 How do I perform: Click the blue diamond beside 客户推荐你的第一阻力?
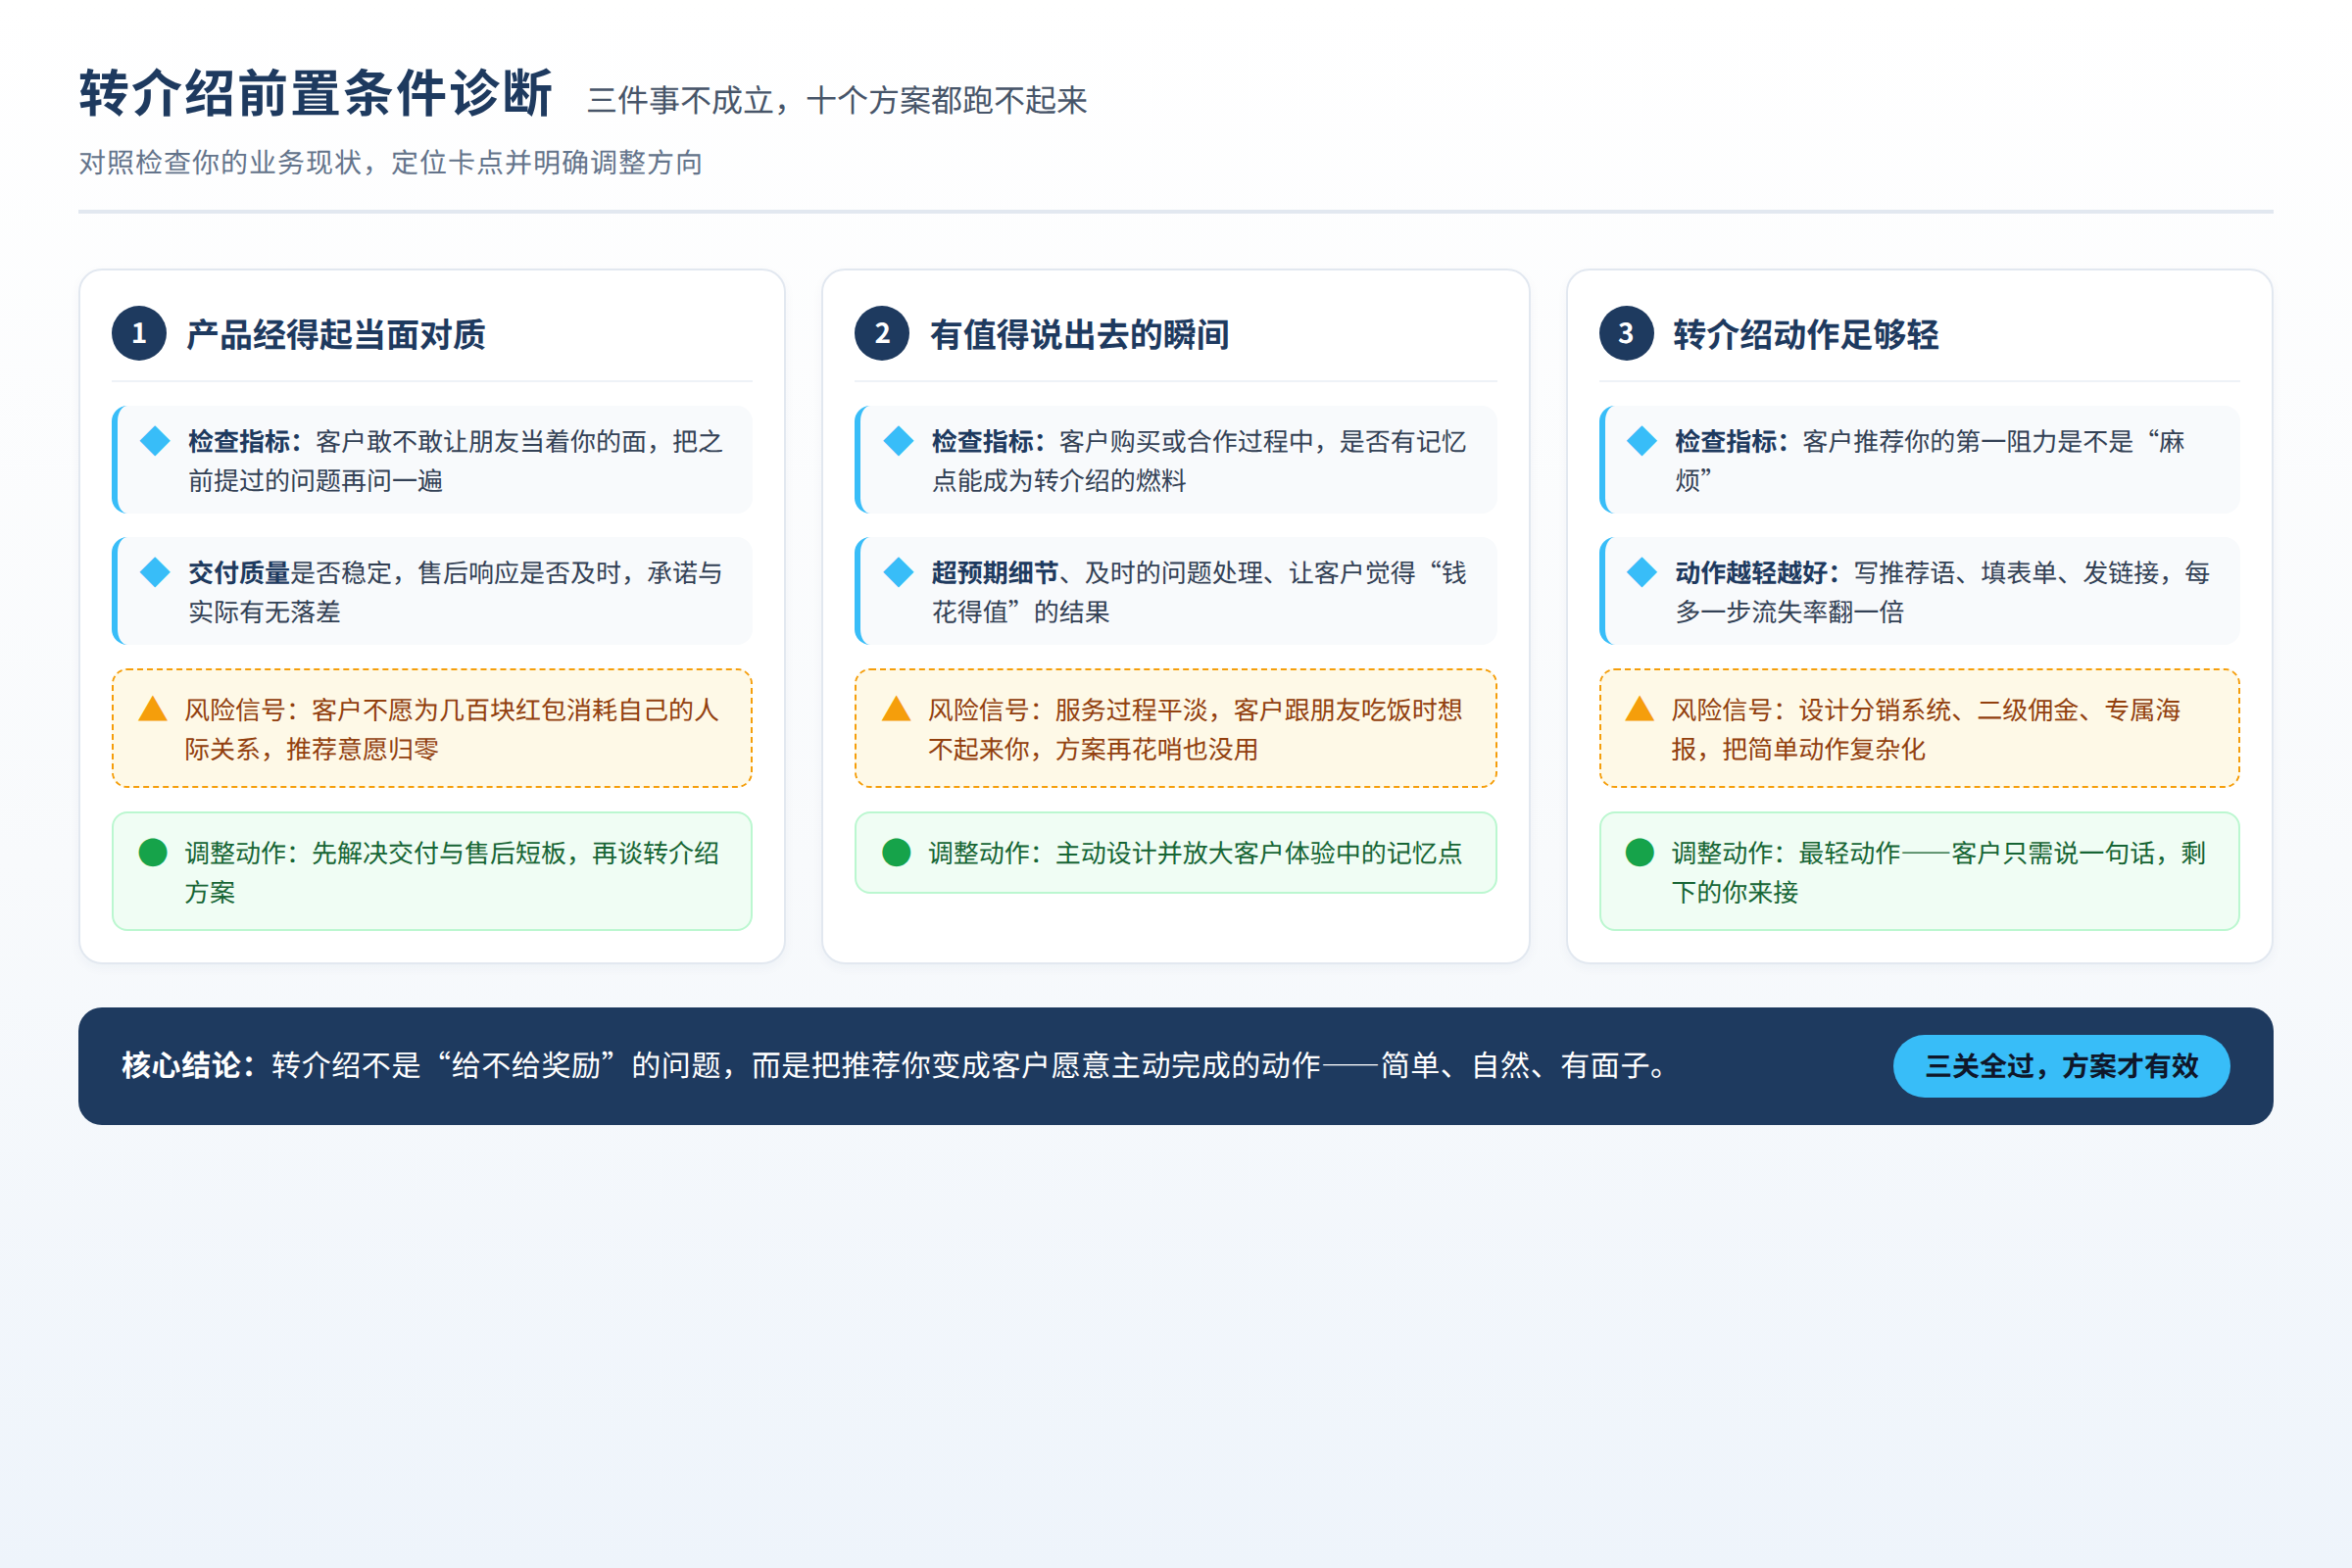coord(1642,441)
